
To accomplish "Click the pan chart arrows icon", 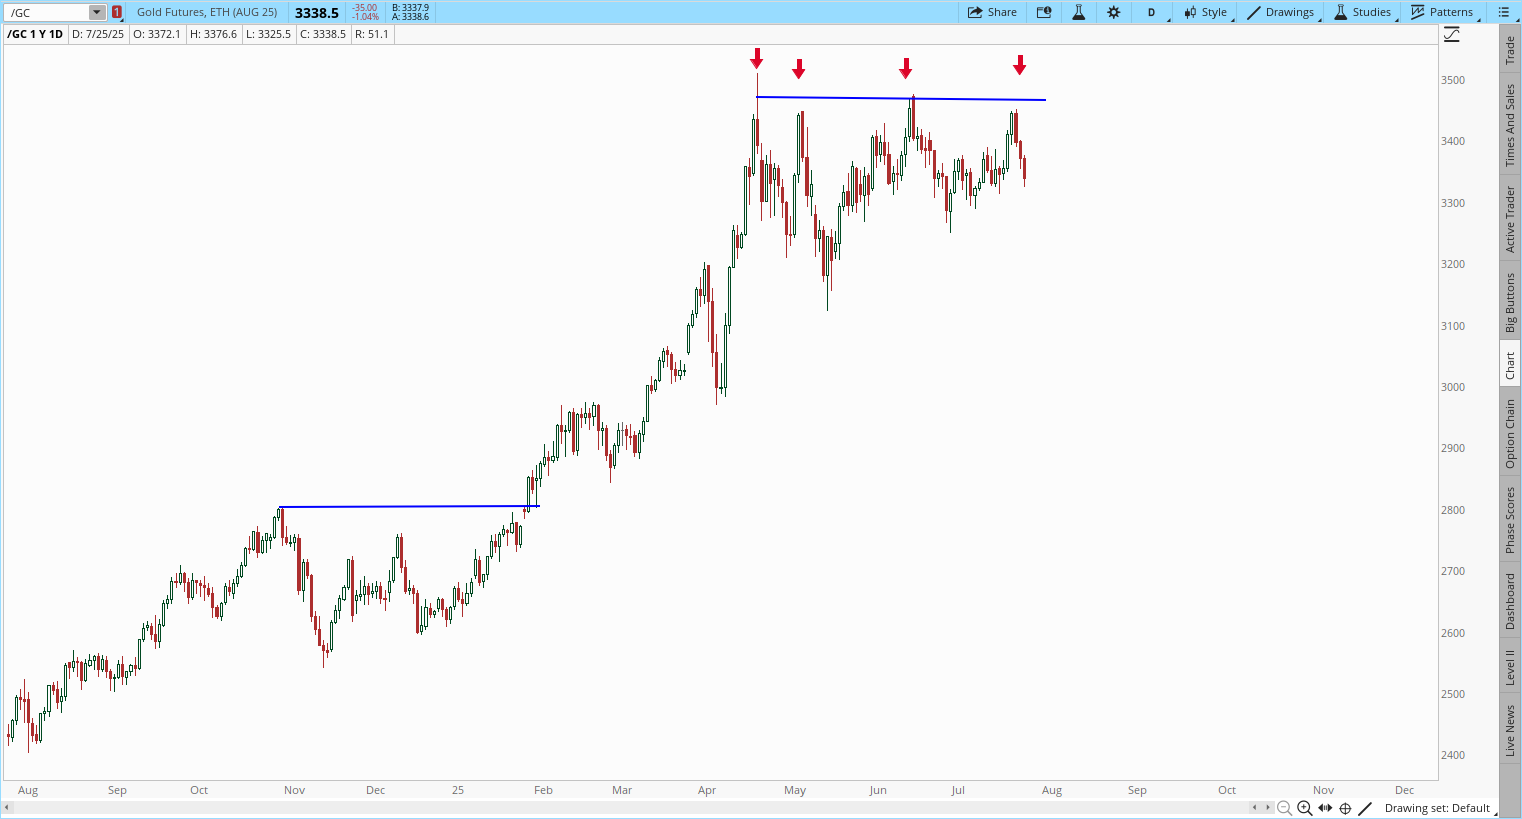I will click(1325, 808).
